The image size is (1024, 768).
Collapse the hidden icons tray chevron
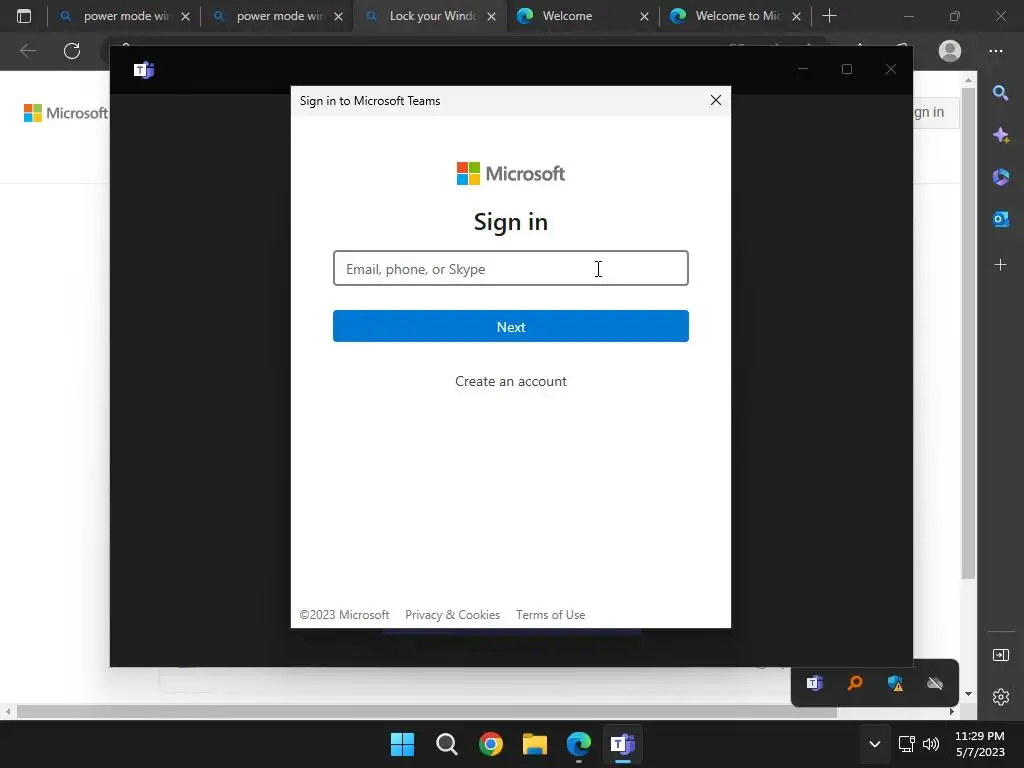[x=874, y=744]
